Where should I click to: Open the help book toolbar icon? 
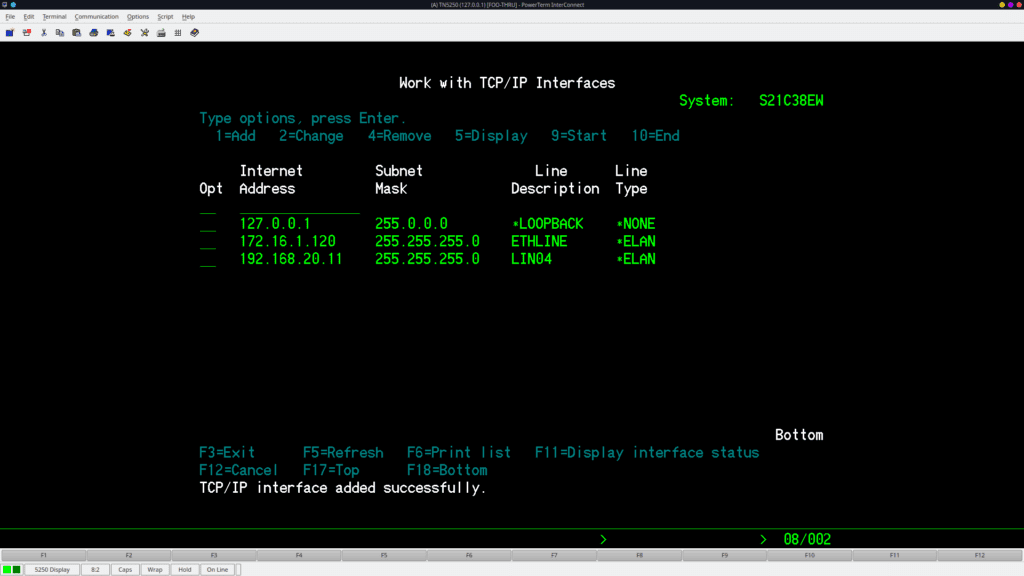(x=195, y=33)
